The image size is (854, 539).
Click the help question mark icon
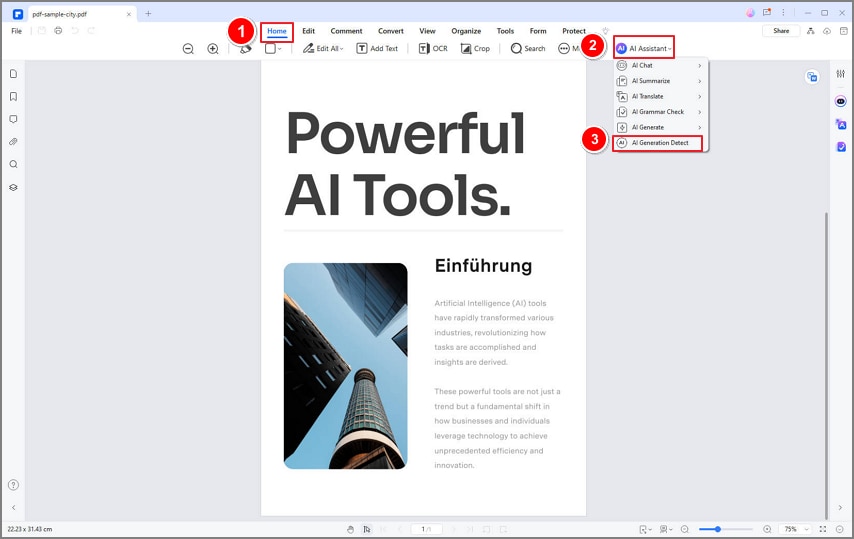pos(14,485)
